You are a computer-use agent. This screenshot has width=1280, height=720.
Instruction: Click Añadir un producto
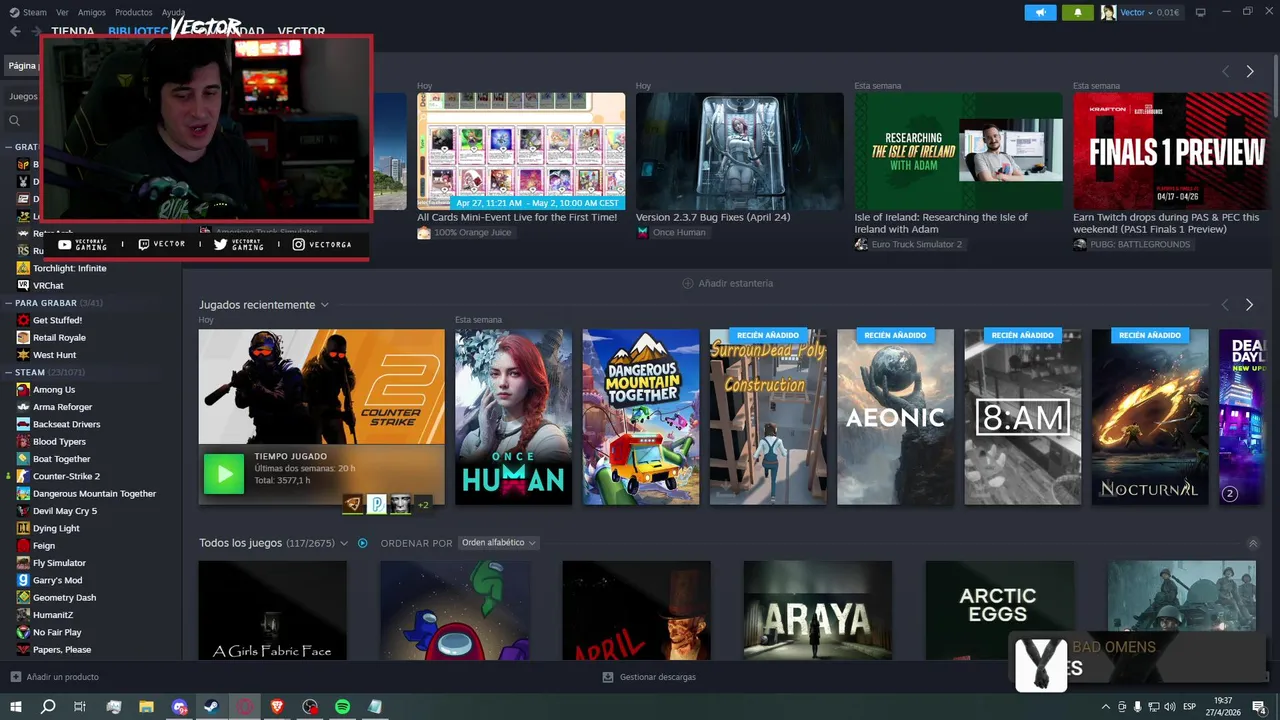click(x=54, y=677)
